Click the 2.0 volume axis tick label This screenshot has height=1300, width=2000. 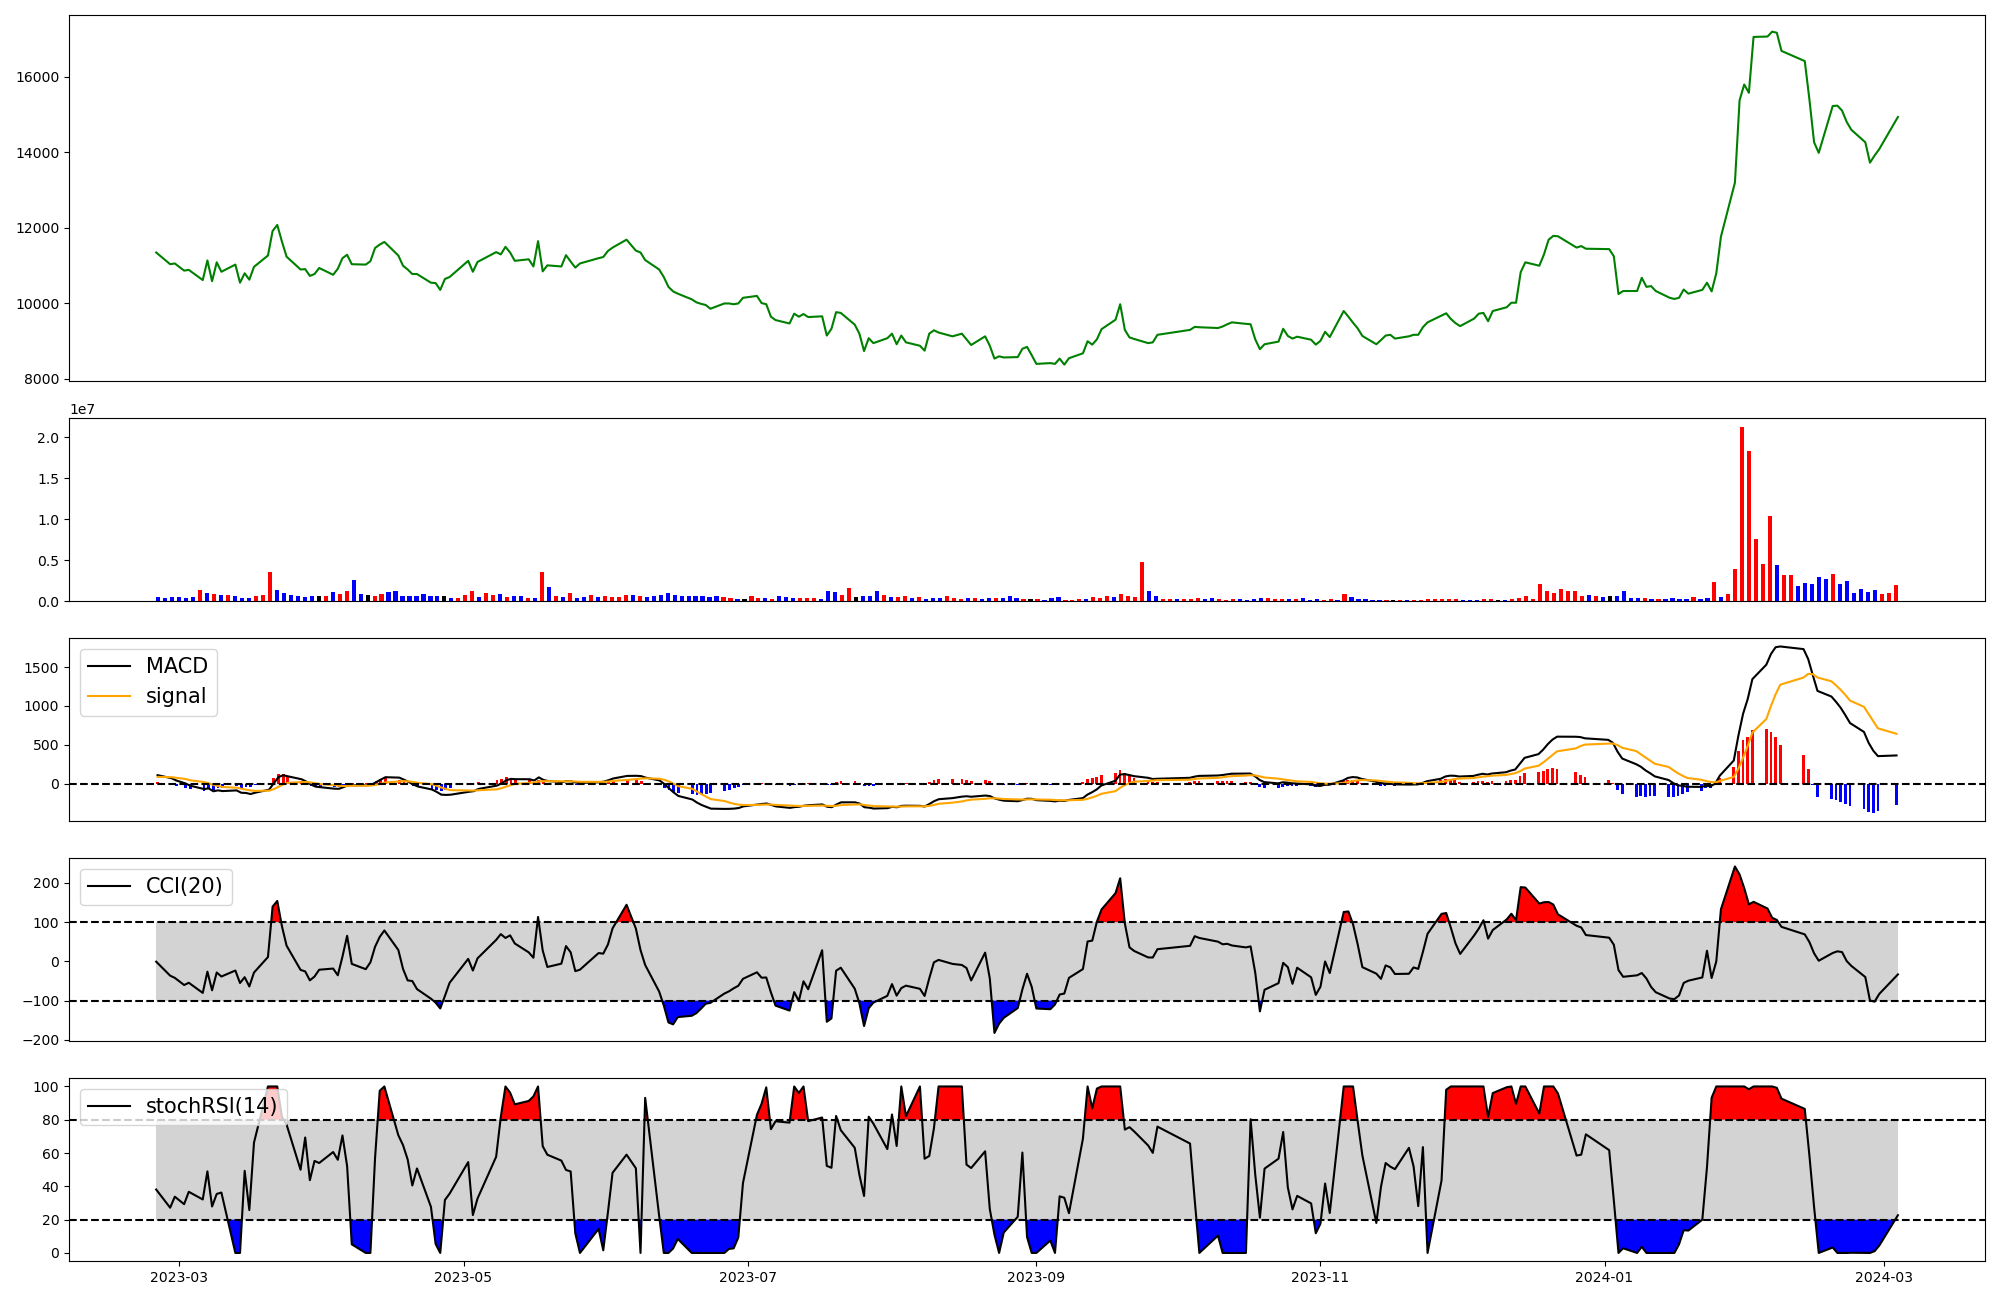(x=50, y=438)
